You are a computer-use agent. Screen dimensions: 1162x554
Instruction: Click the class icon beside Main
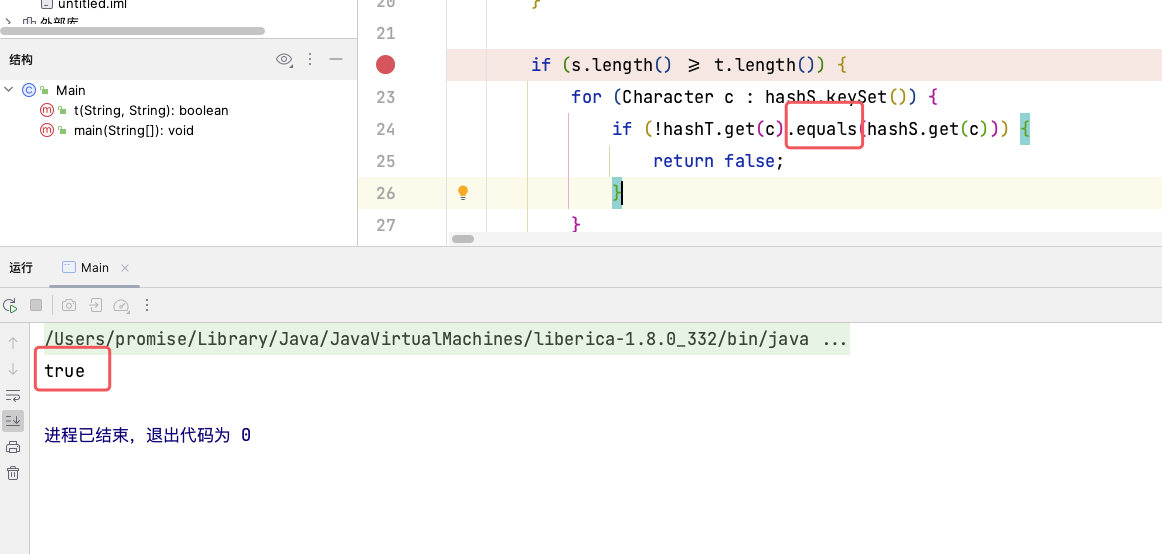pos(29,90)
